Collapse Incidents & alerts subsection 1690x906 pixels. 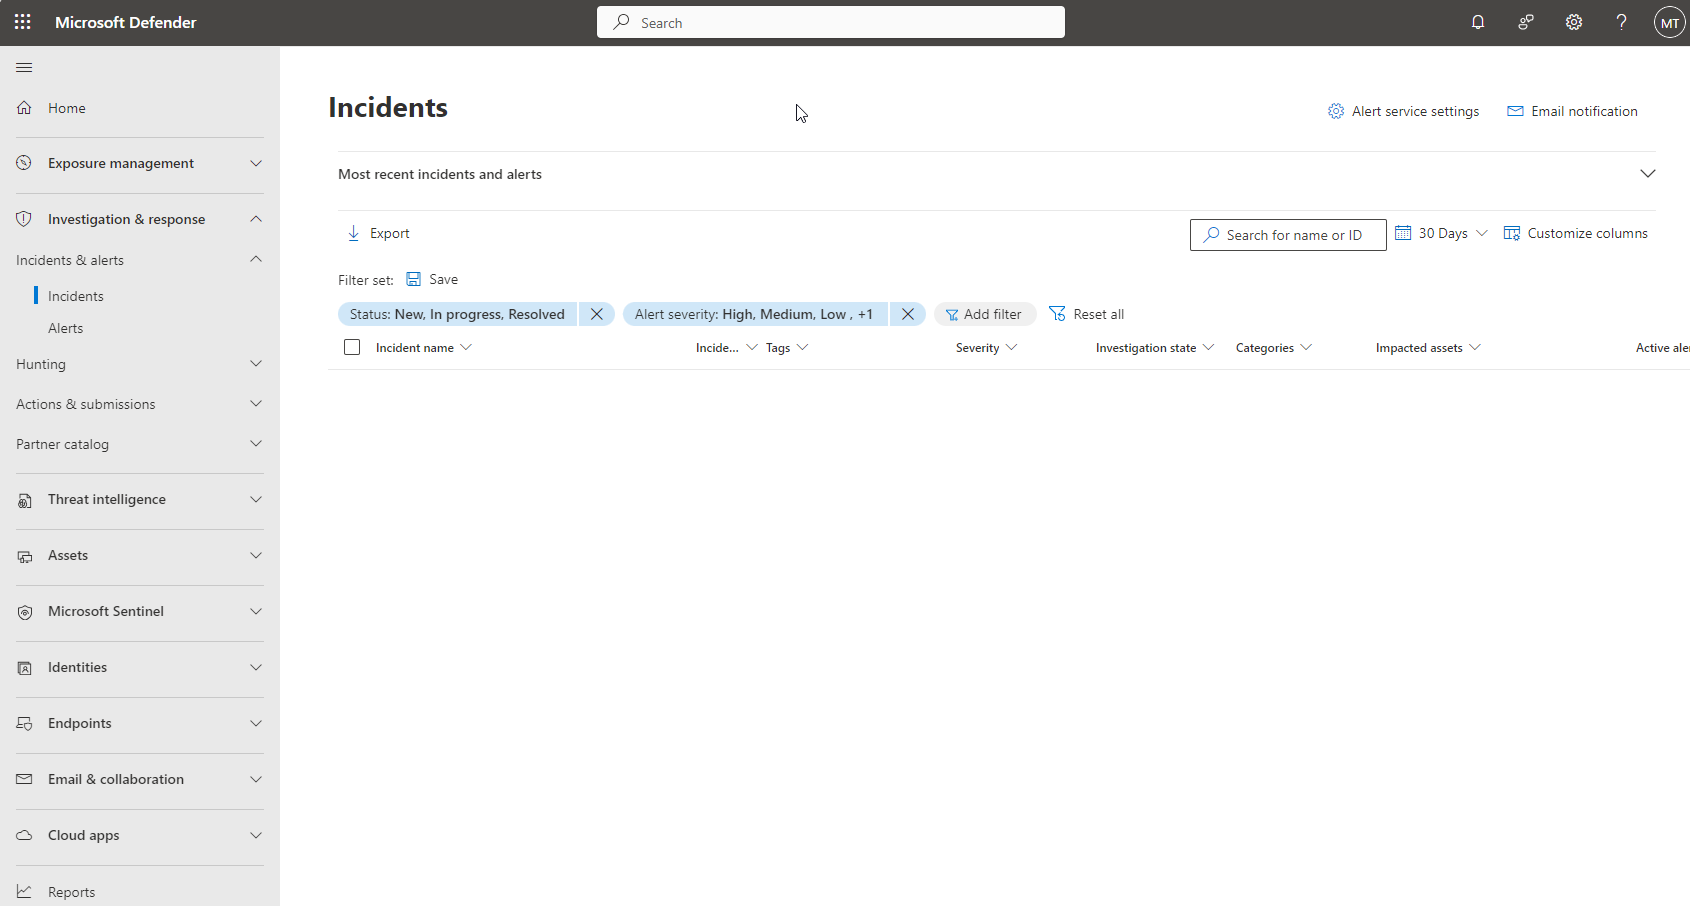pos(256,259)
